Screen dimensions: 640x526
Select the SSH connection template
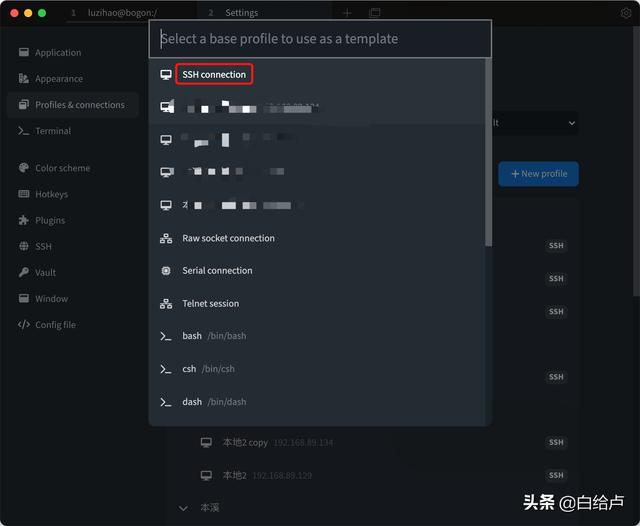point(317,75)
